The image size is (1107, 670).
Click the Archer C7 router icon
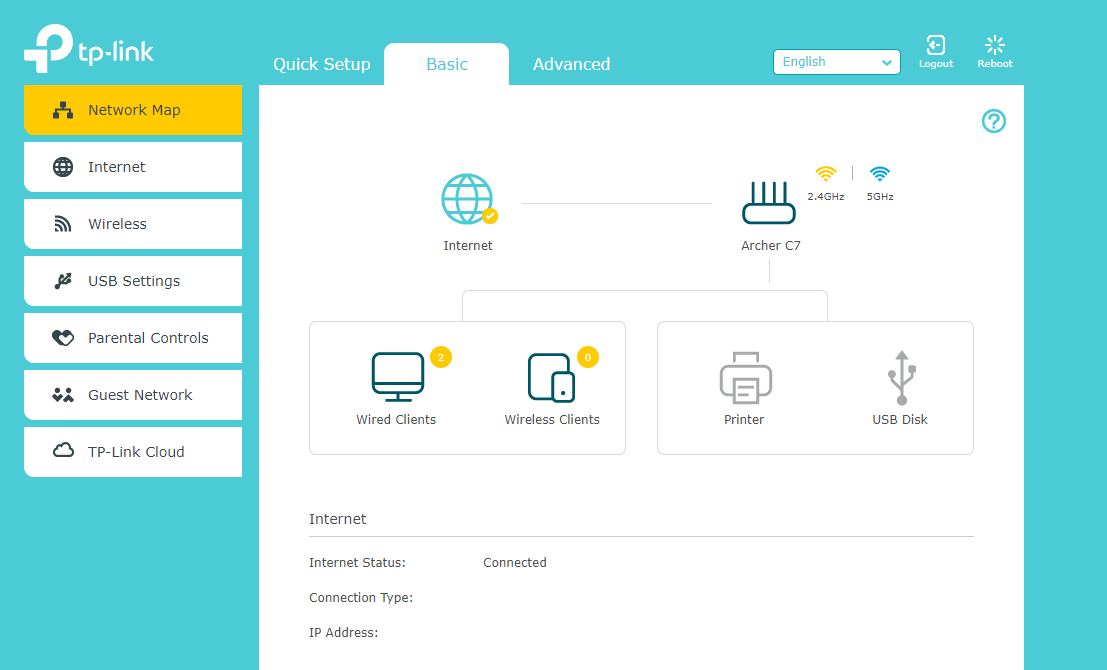coord(769,203)
